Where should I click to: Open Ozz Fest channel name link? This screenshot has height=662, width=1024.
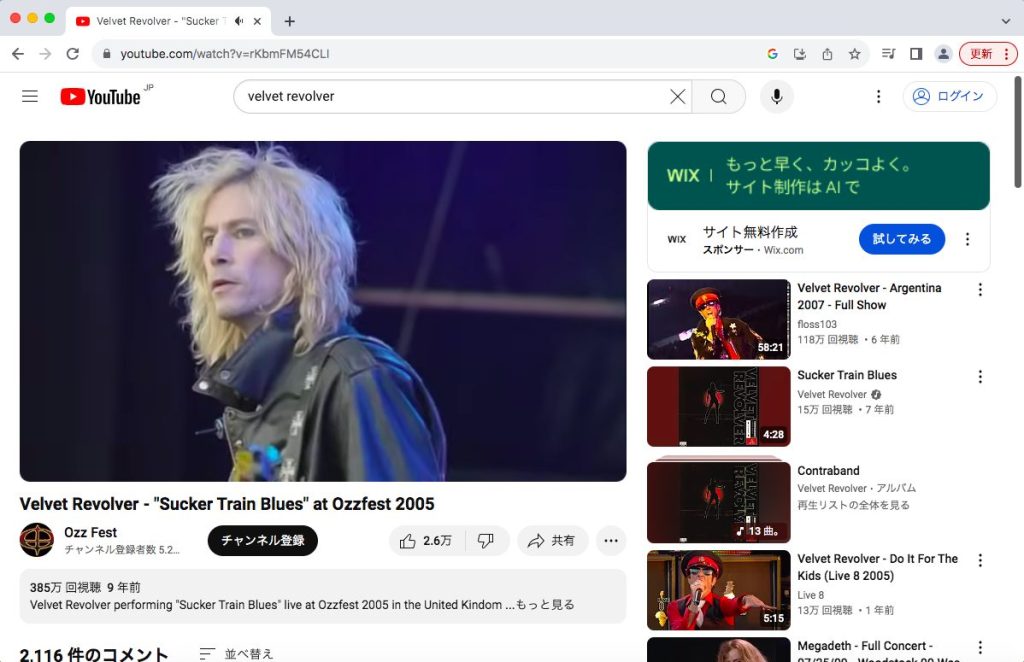click(x=91, y=533)
